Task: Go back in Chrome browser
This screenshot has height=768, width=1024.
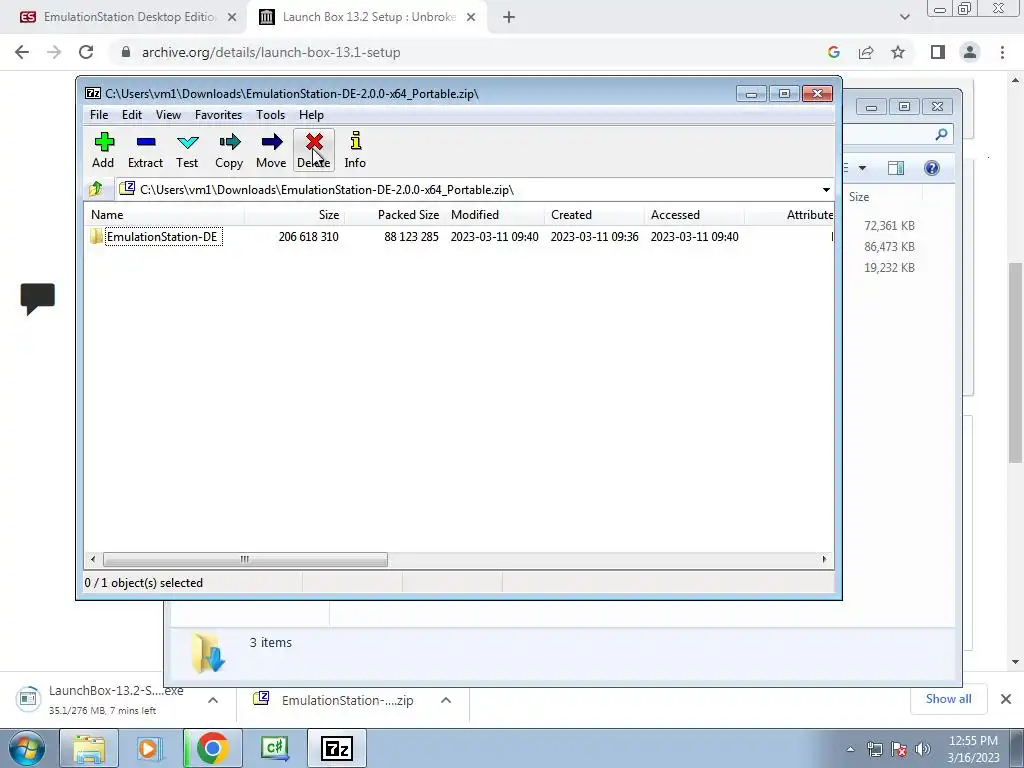Action: pos(22,52)
